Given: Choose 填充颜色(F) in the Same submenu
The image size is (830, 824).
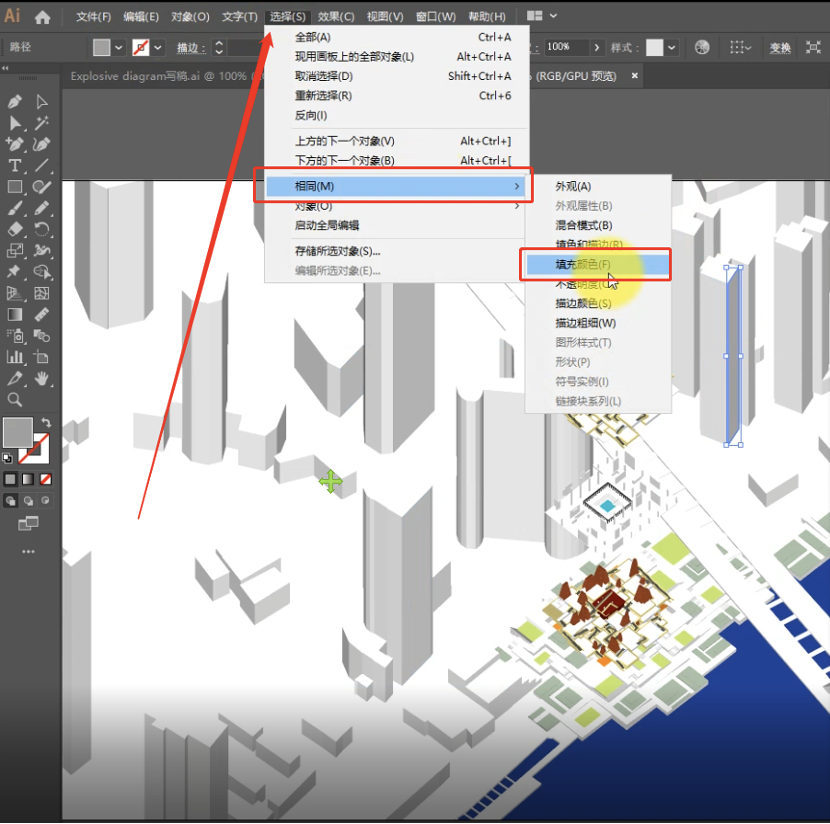Looking at the screenshot, I should tap(598, 264).
